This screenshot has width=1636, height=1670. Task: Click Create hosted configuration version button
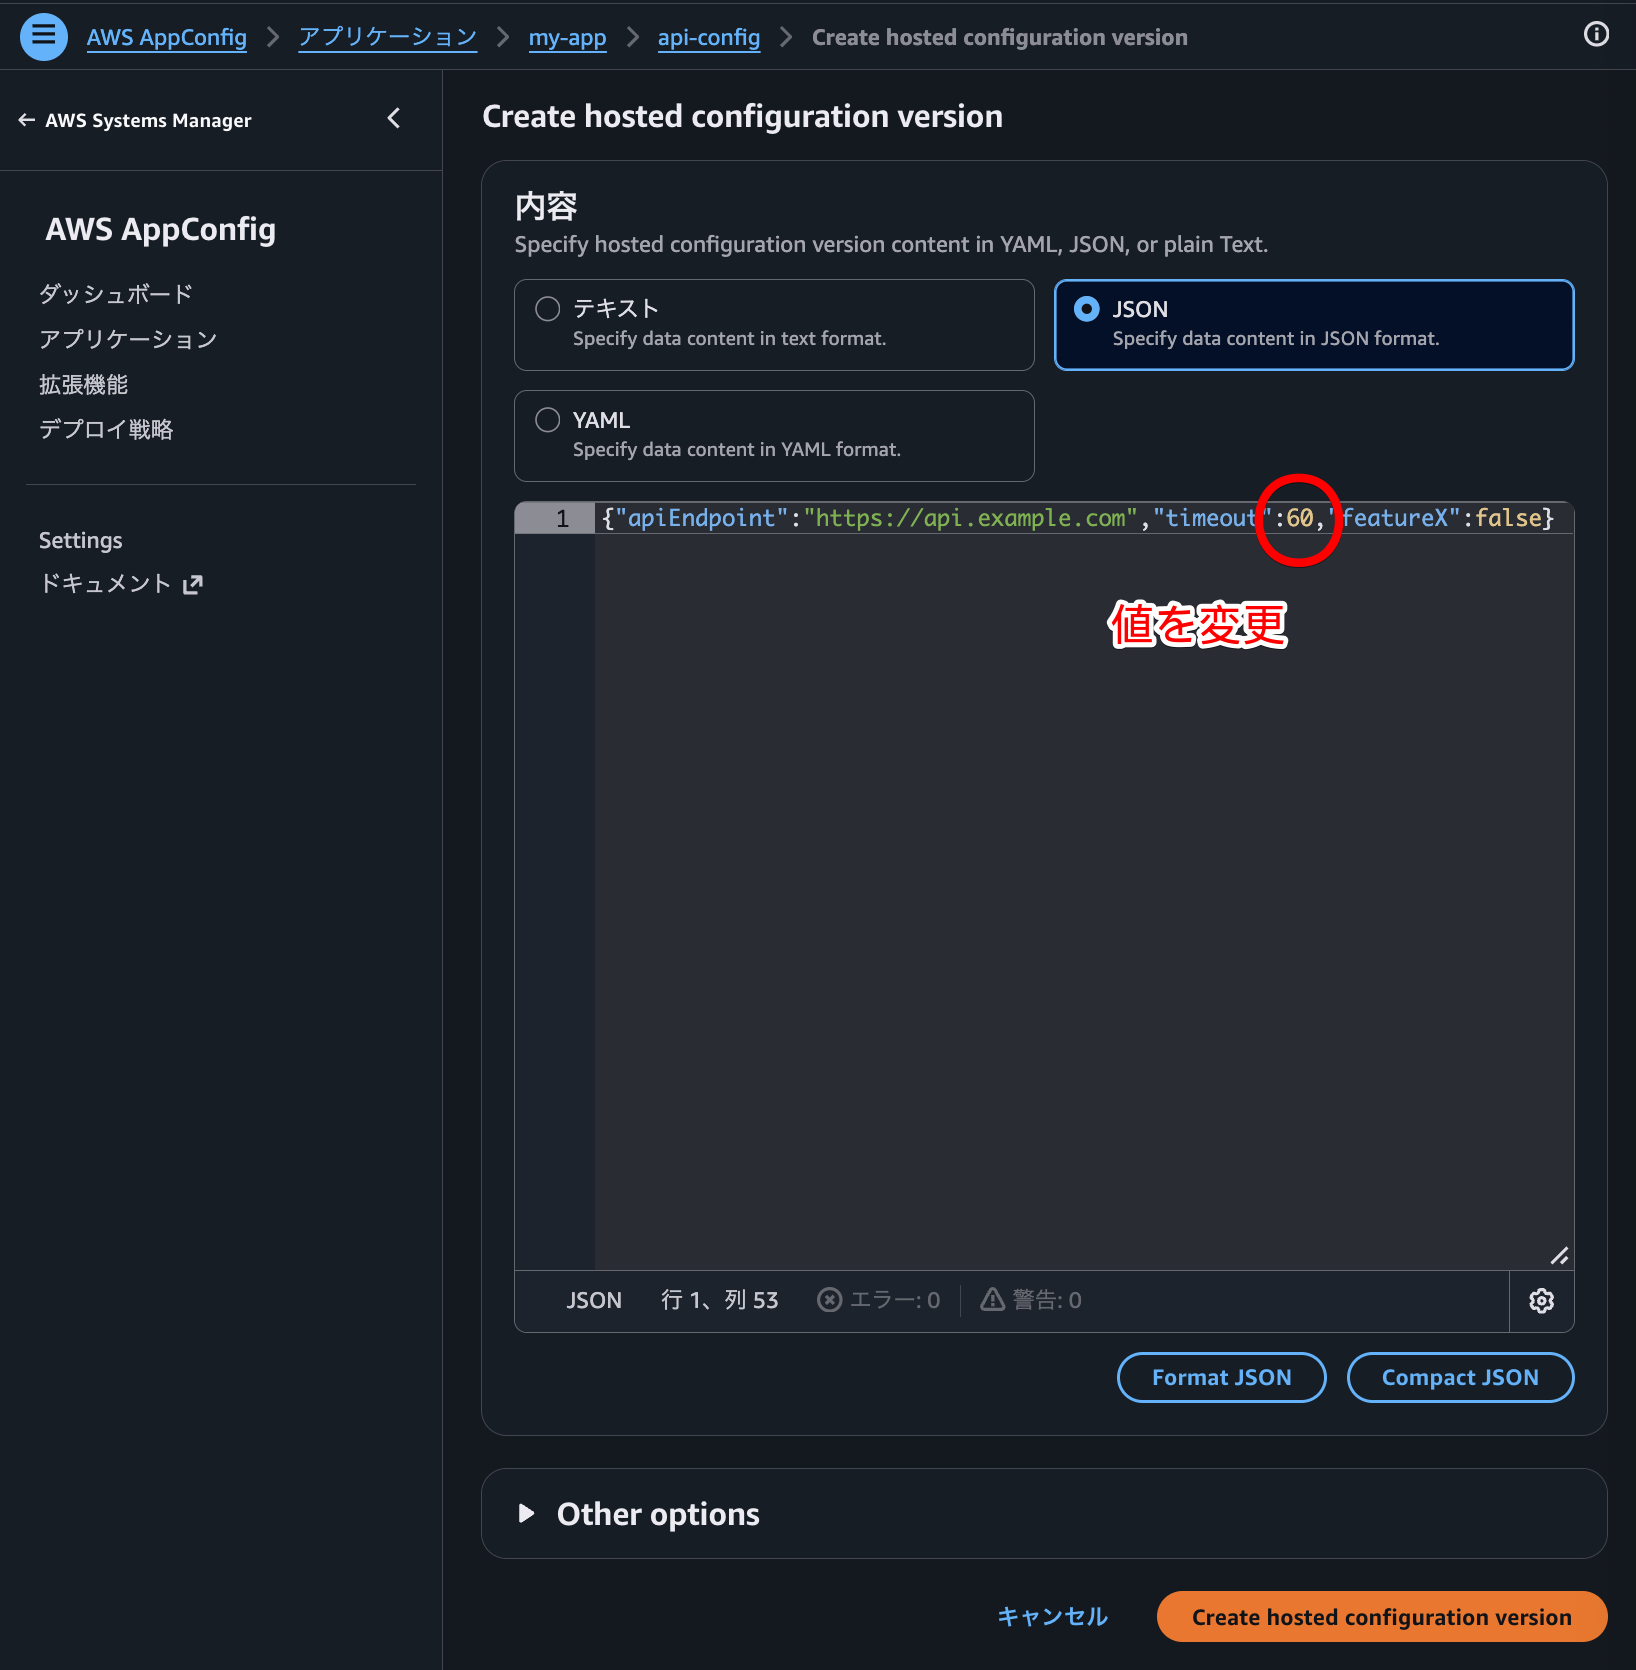click(x=1381, y=1617)
